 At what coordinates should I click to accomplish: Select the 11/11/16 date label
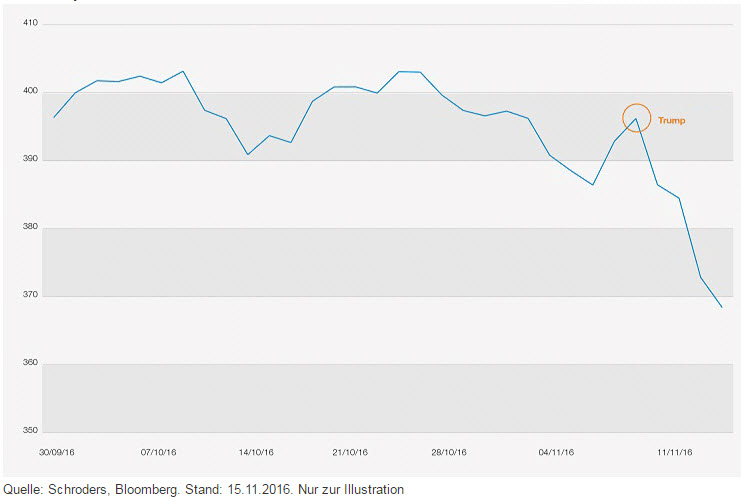pyautogui.click(x=675, y=452)
